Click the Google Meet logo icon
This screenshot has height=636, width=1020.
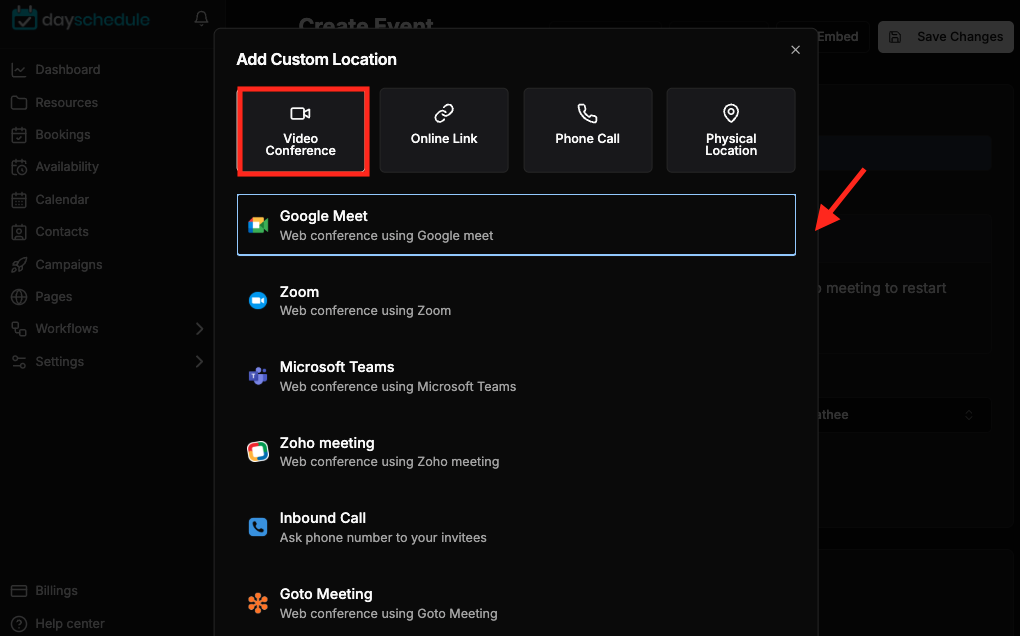(x=258, y=225)
